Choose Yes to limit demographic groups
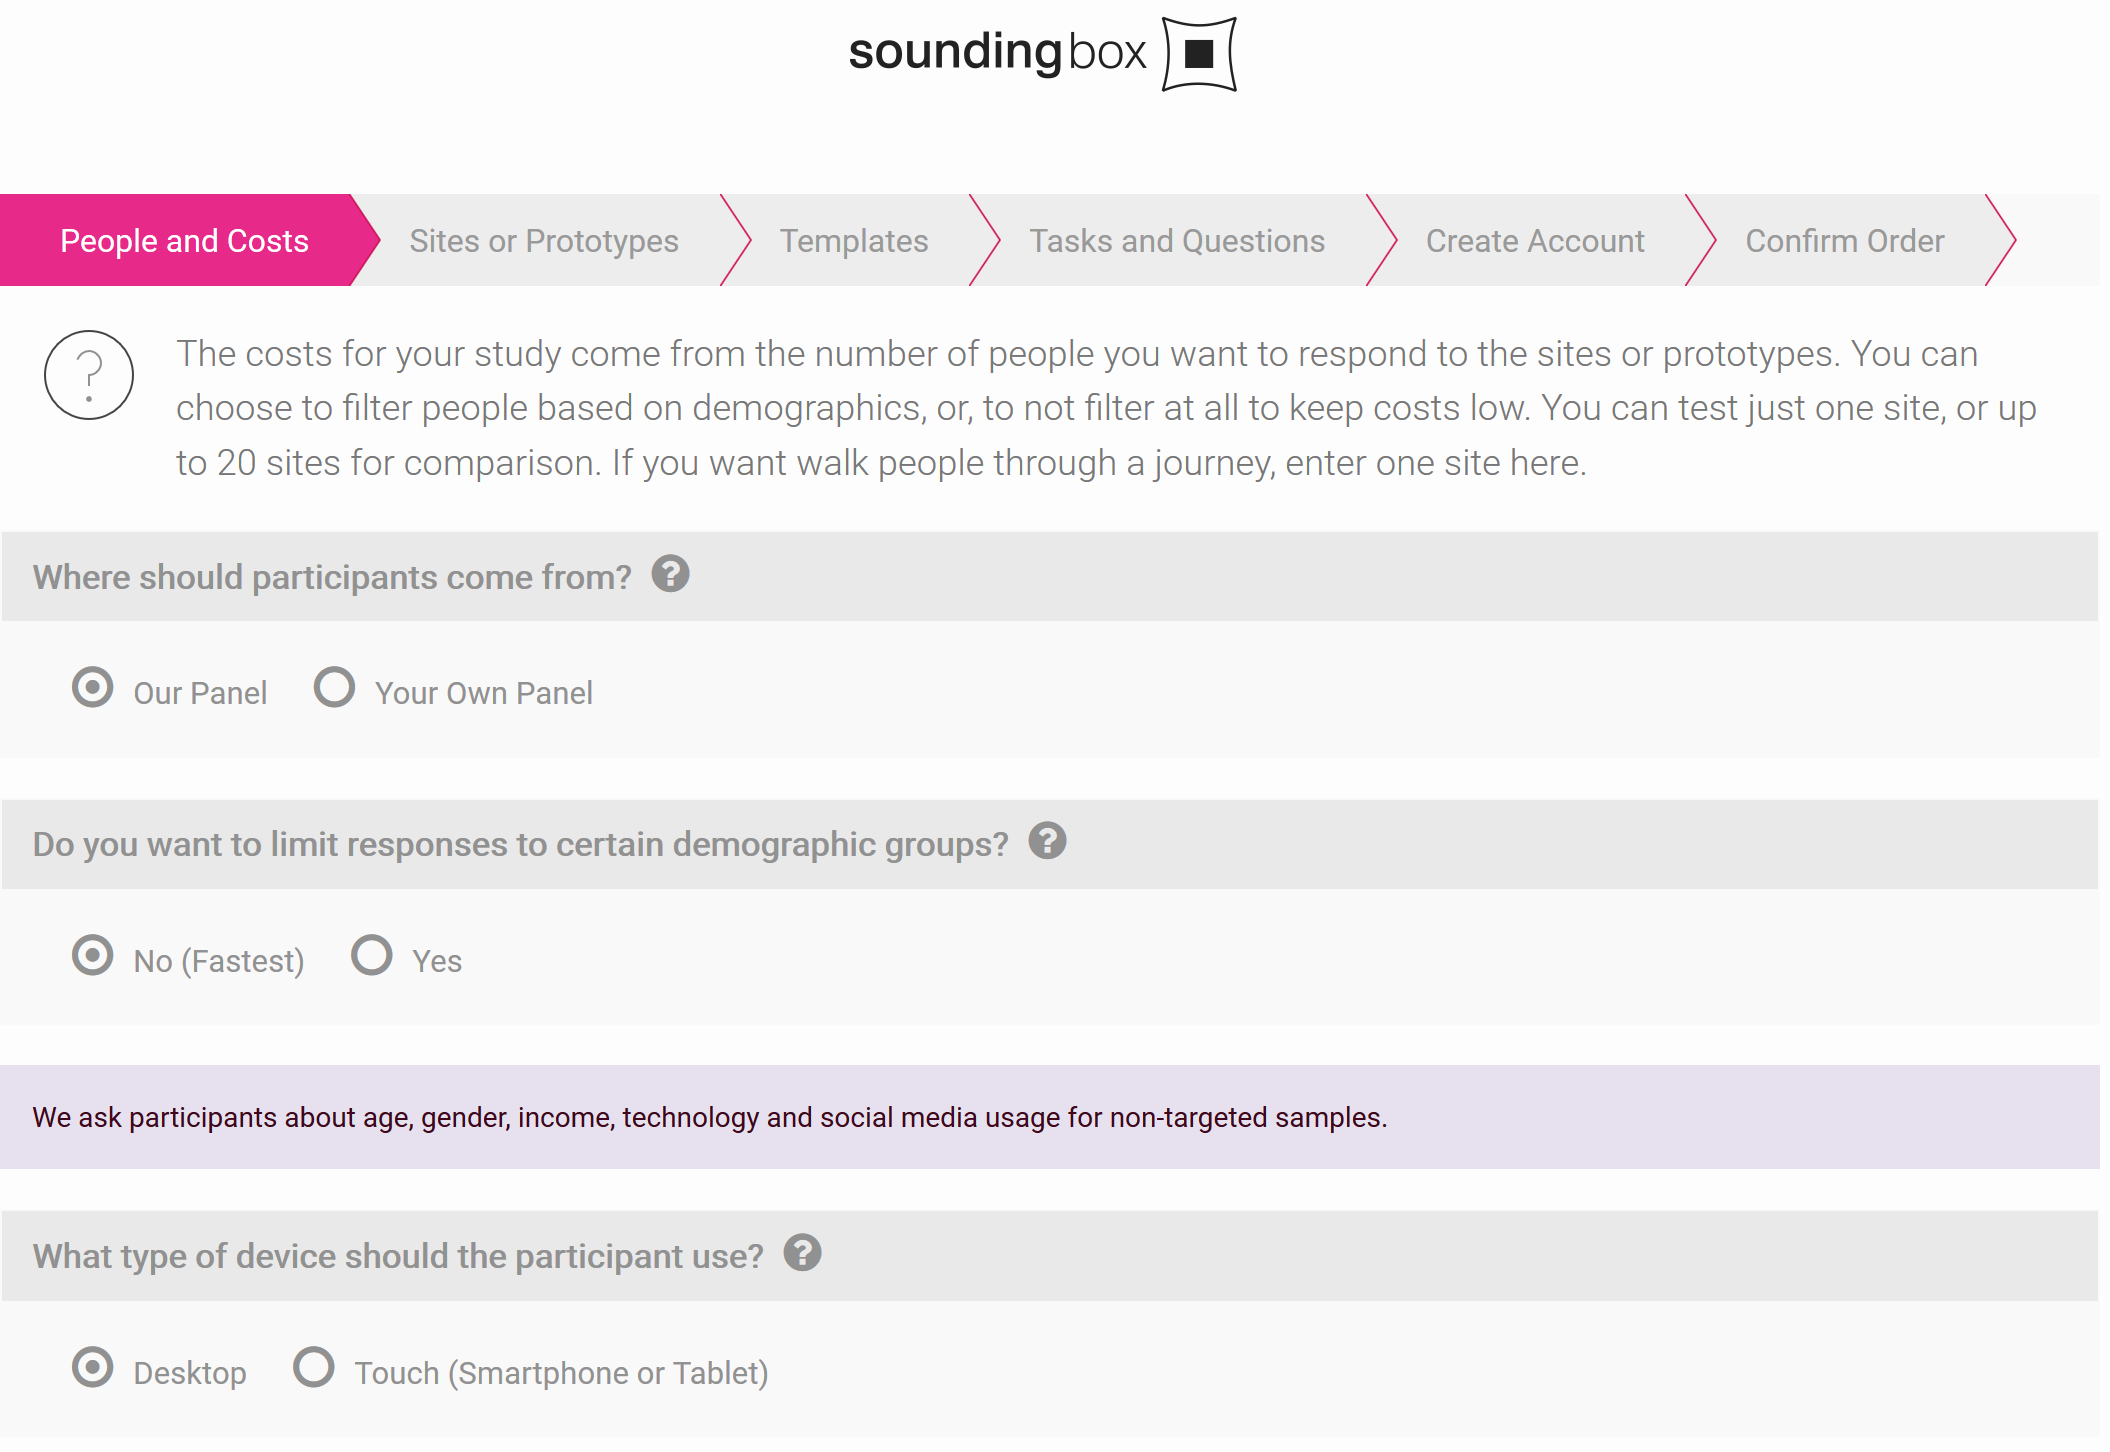Screen dimensions: 2110x1452 (371, 955)
